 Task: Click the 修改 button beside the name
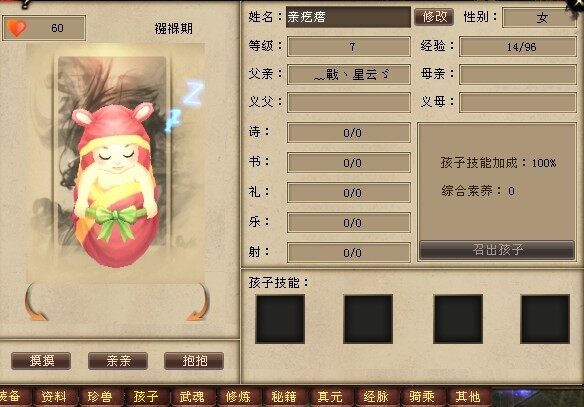[434, 17]
